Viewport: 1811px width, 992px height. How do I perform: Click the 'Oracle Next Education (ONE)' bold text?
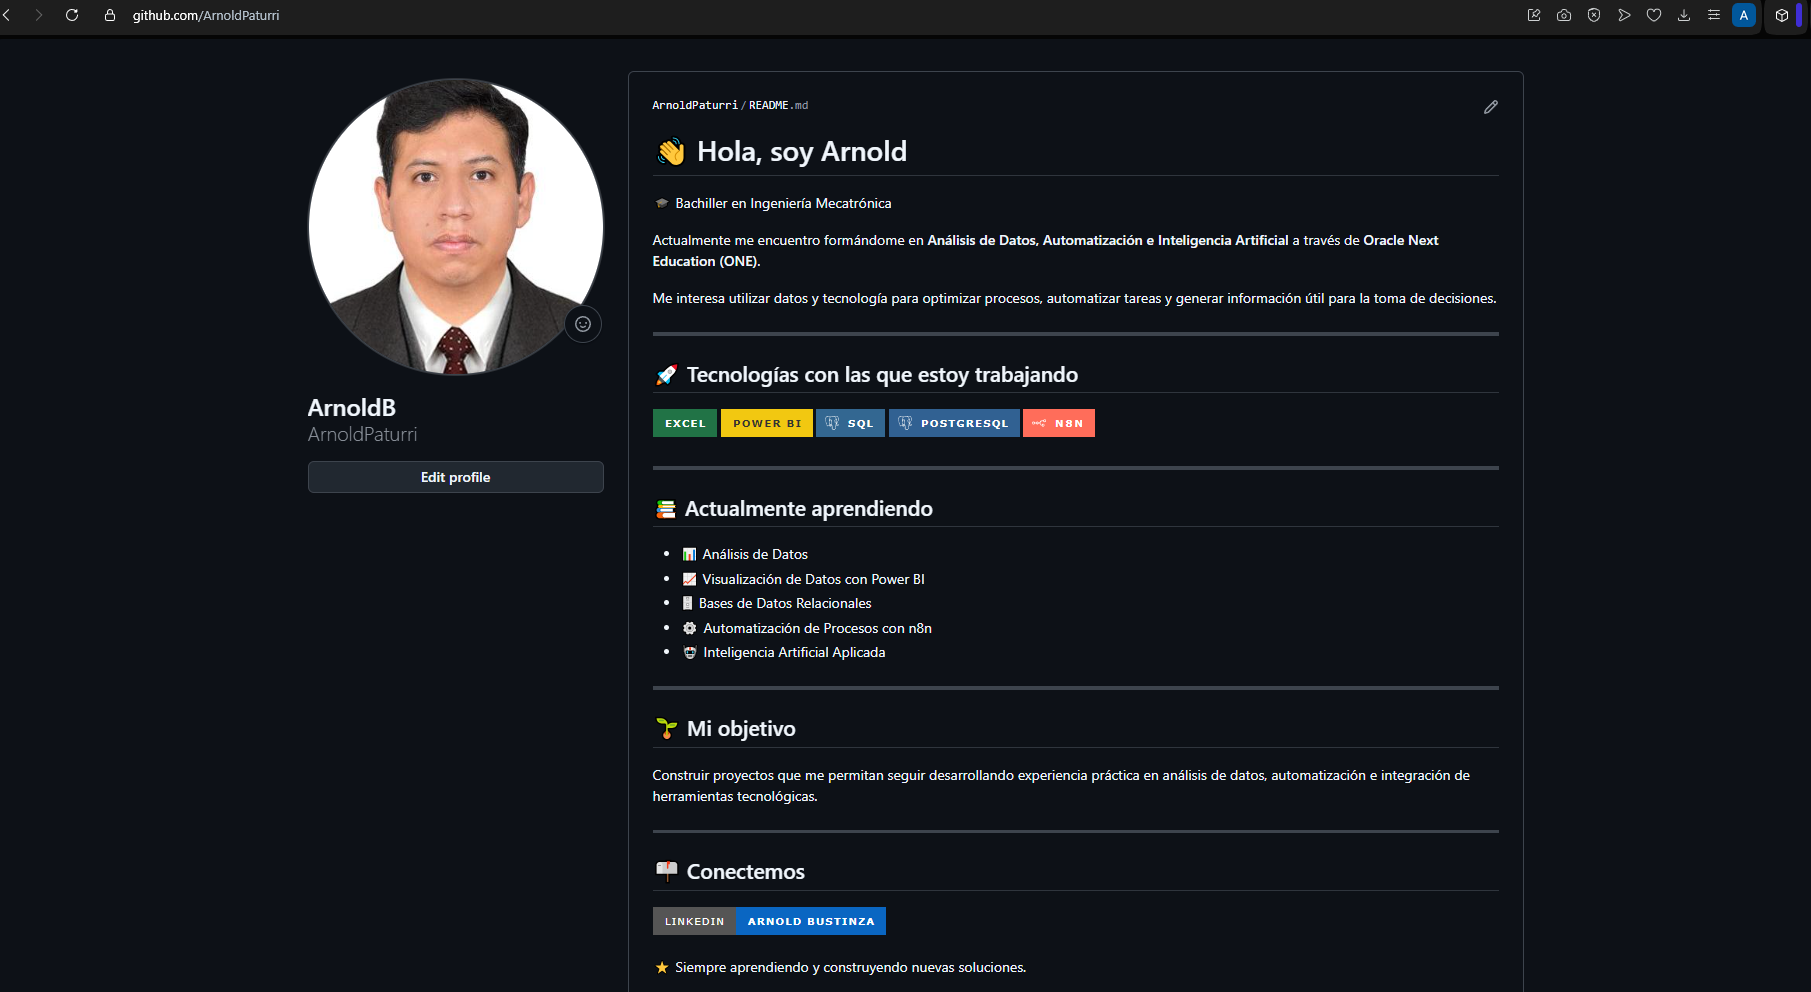tap(1045, 251)
